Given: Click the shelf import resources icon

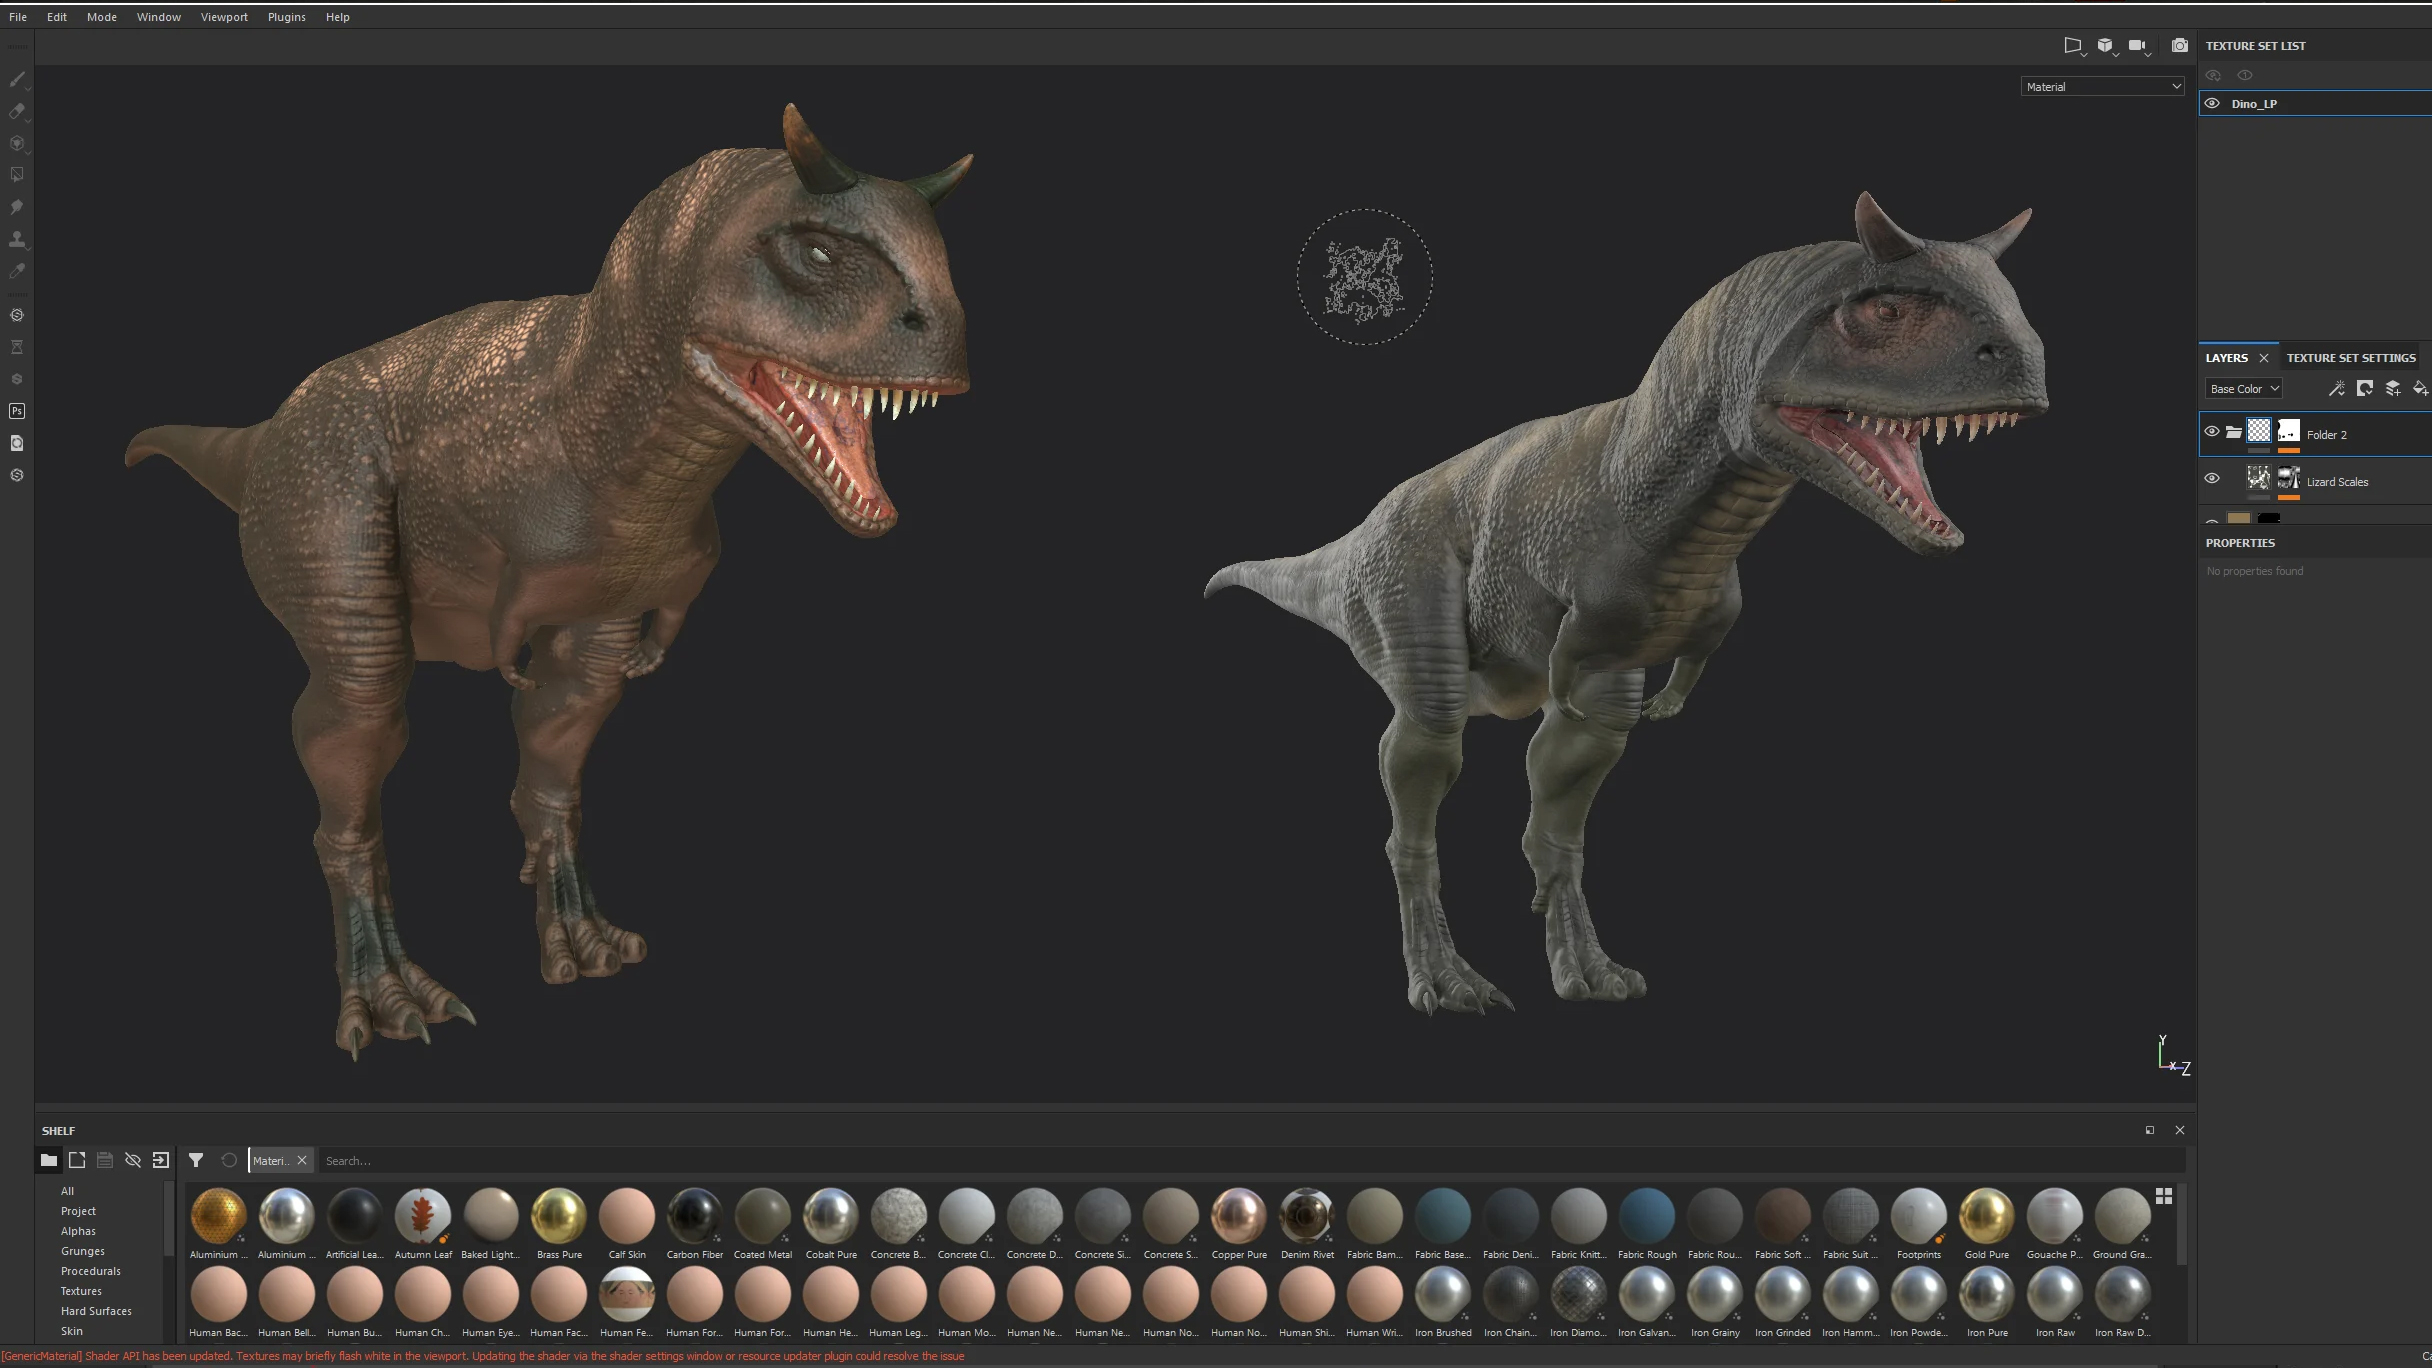Looking at the screenshot, I should pyautogui.click(x=161, y=1160).
